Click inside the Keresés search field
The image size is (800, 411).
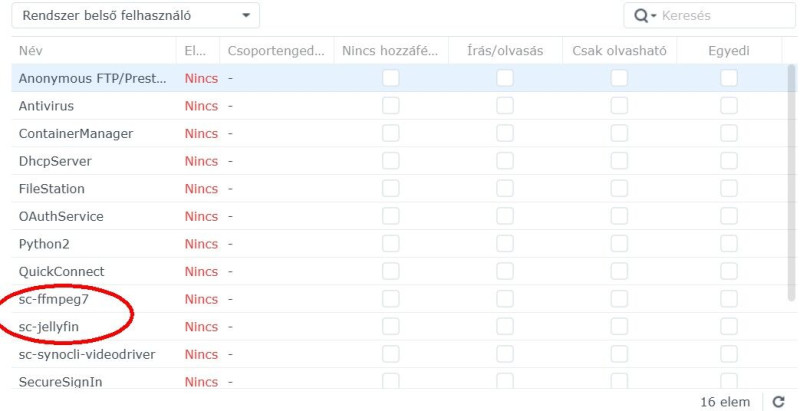712,16
